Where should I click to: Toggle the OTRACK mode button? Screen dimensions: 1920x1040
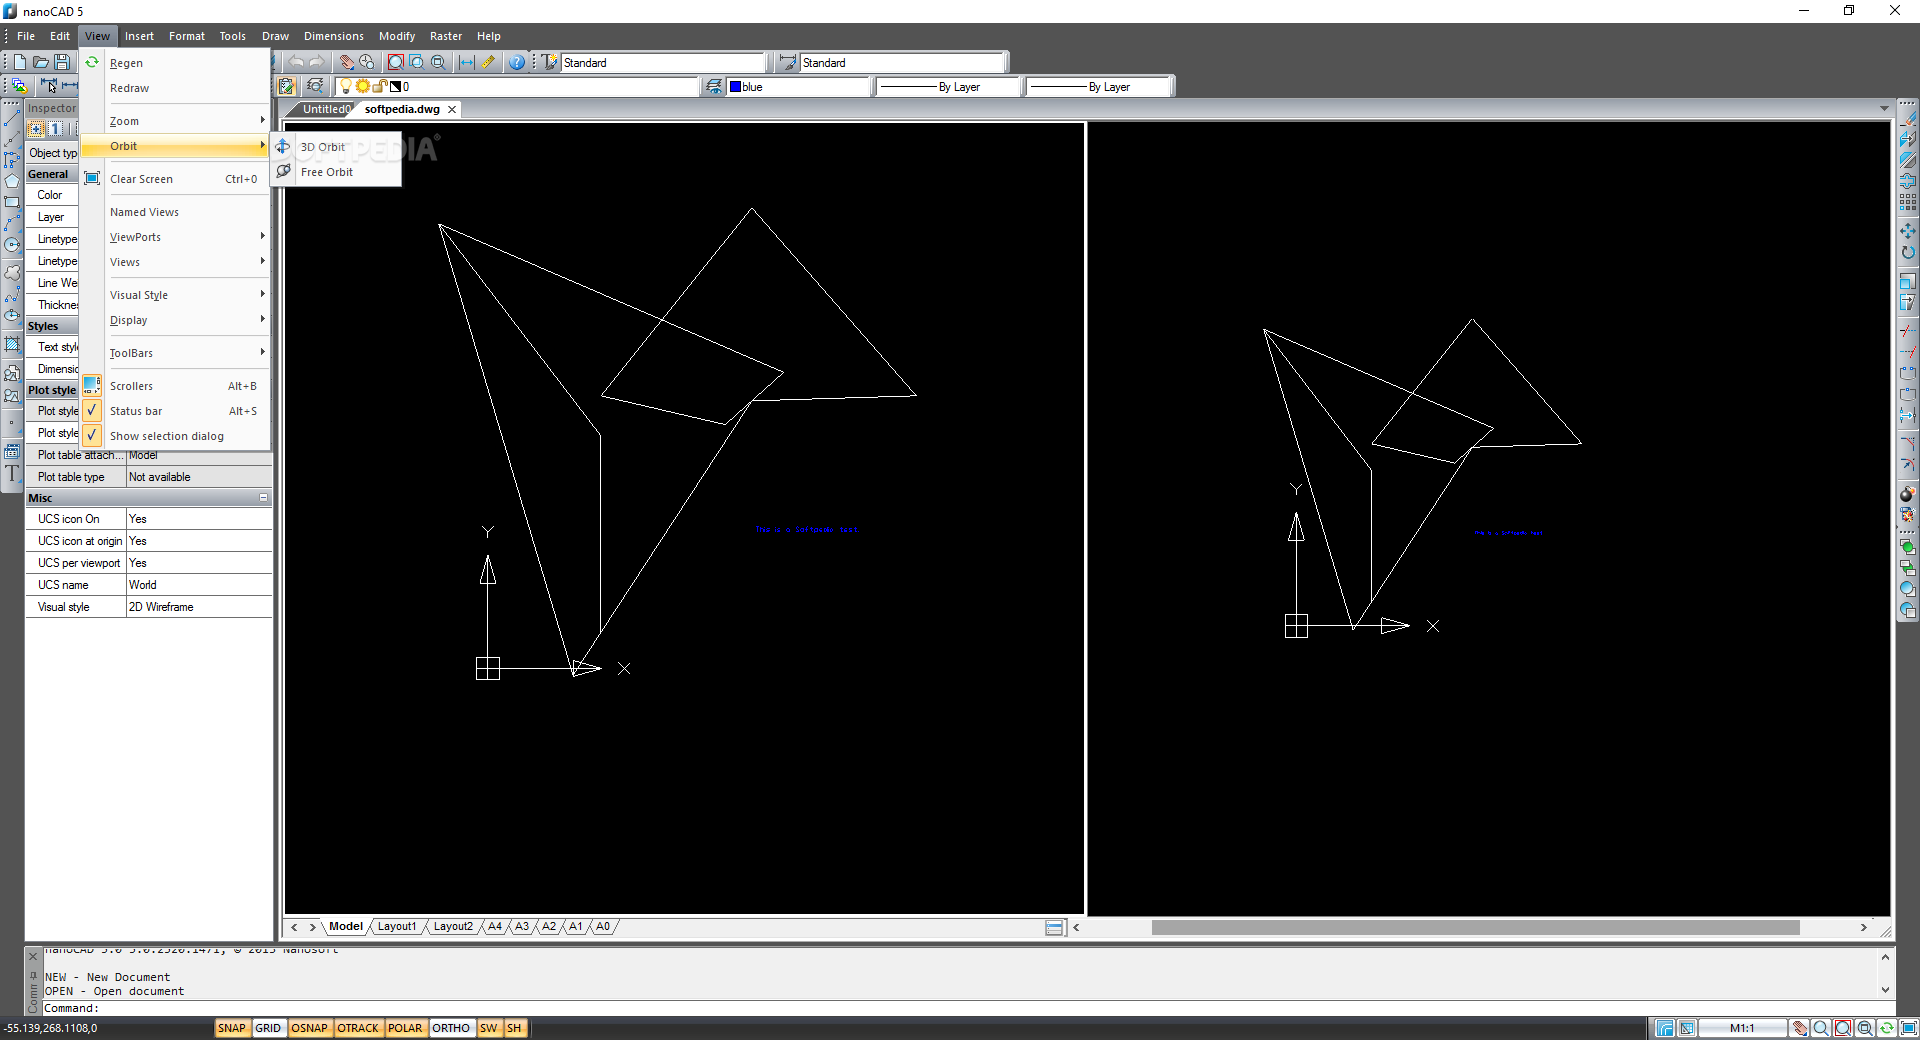(358, 1028)
